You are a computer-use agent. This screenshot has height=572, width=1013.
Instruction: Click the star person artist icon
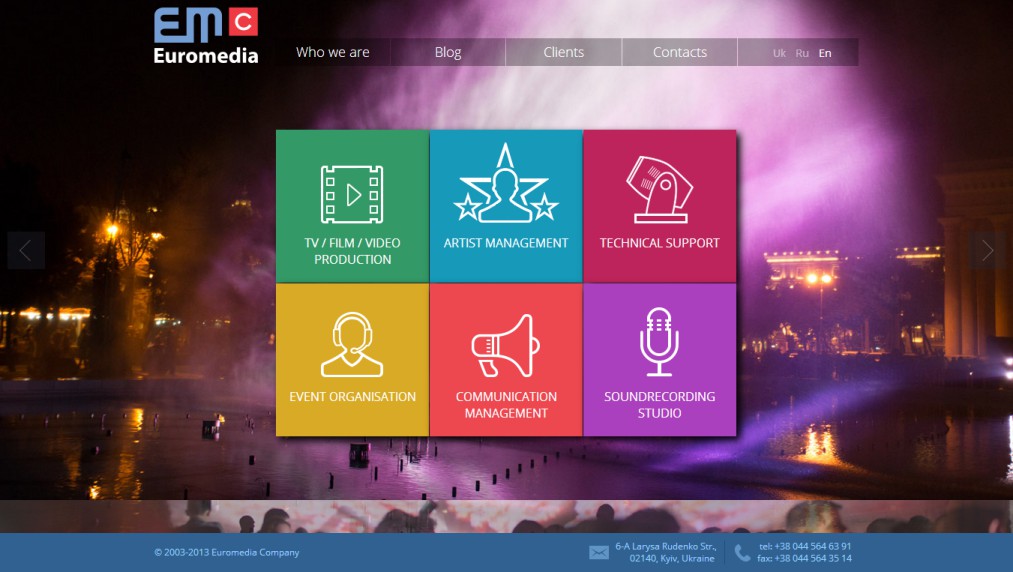pos(506,184)
